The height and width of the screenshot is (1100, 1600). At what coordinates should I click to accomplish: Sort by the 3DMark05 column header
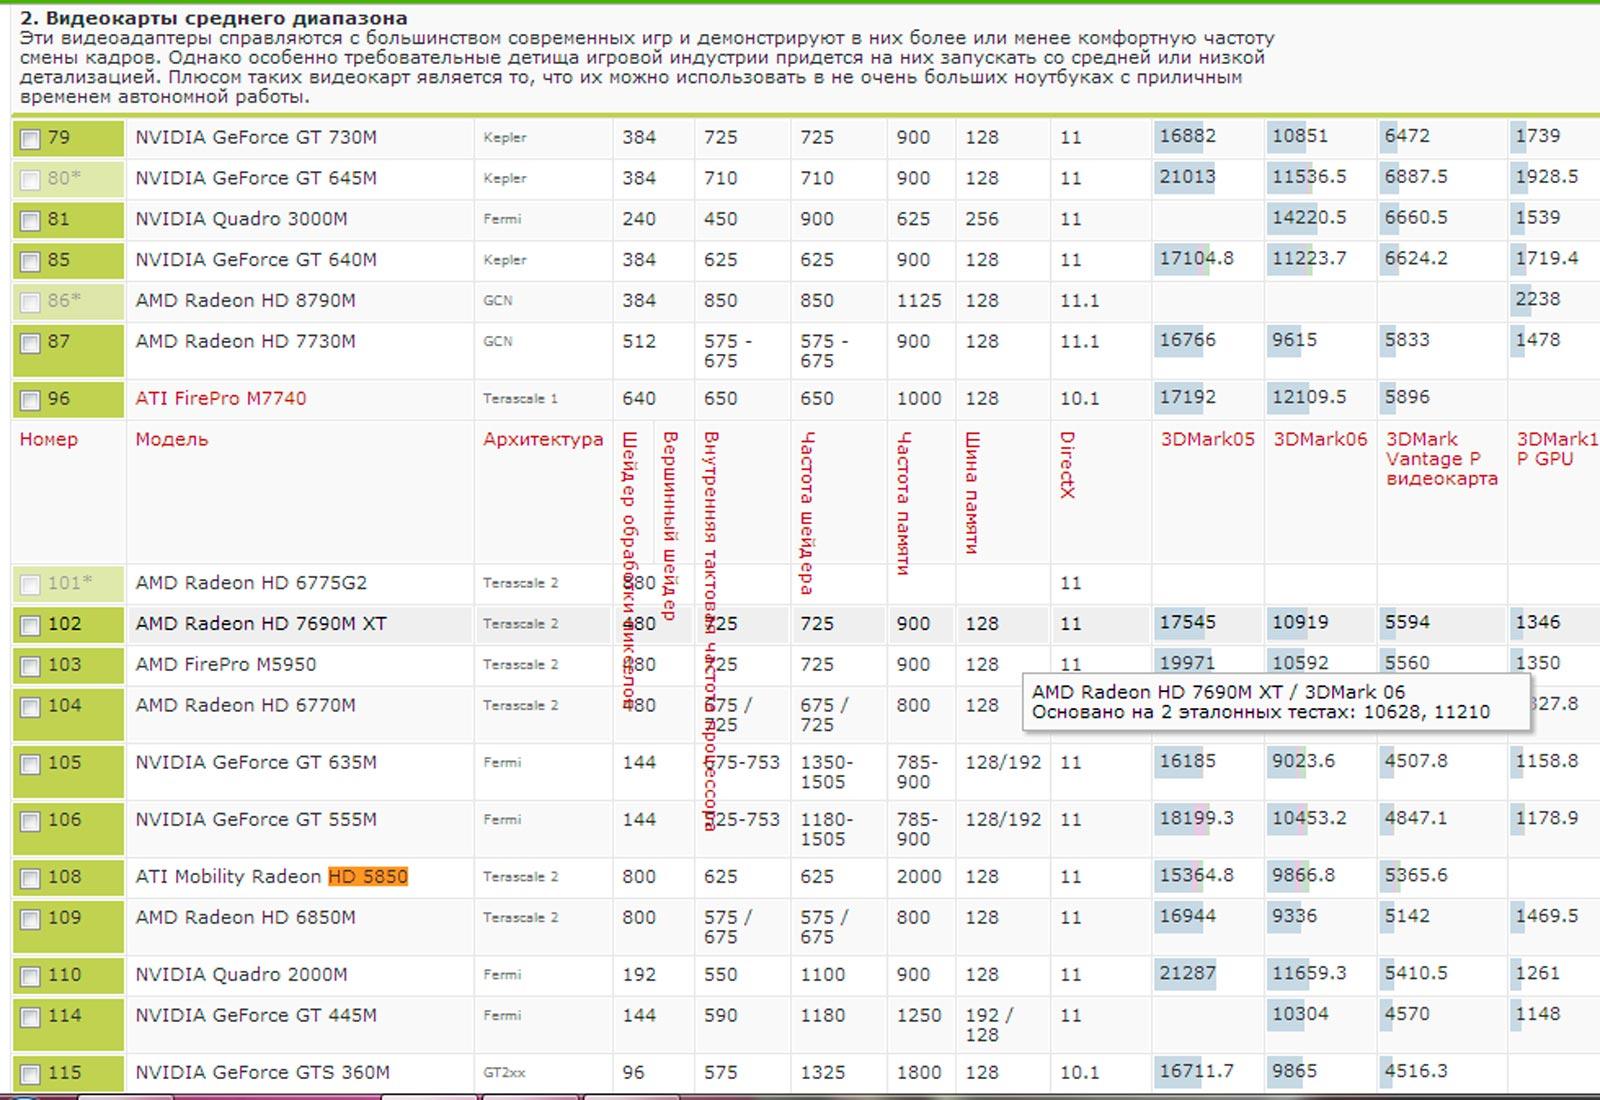[1207, 440]
